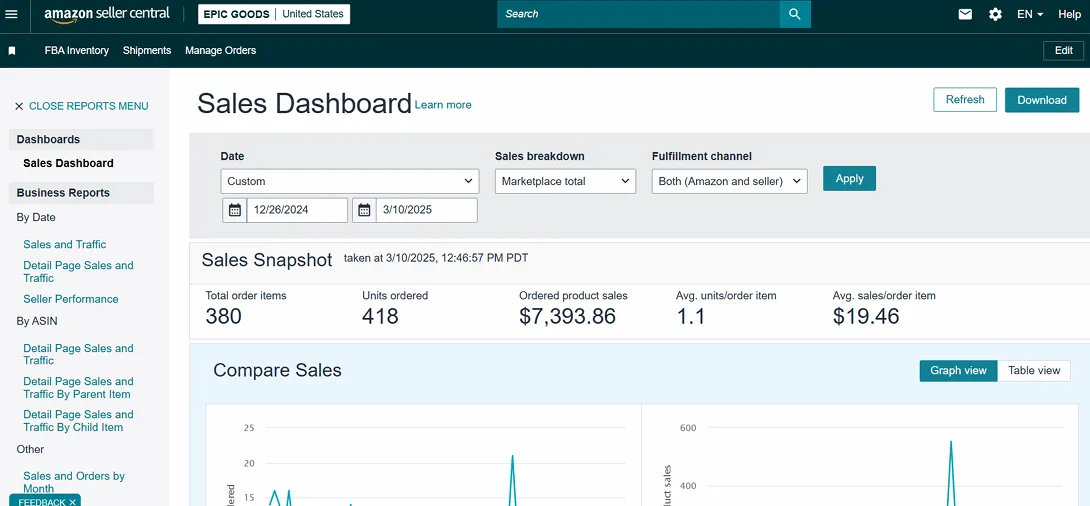Click the Download button
1090x506 pixels.
coord(1042,100)
